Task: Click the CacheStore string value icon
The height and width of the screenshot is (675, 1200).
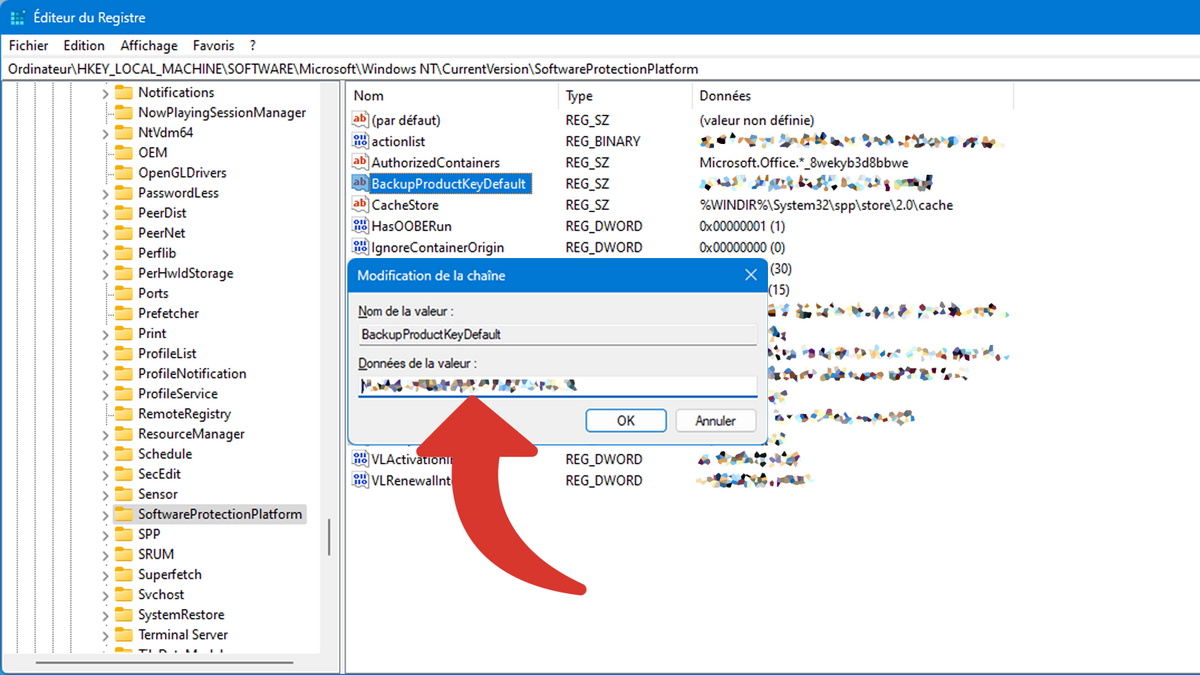Action: (360, 204)
